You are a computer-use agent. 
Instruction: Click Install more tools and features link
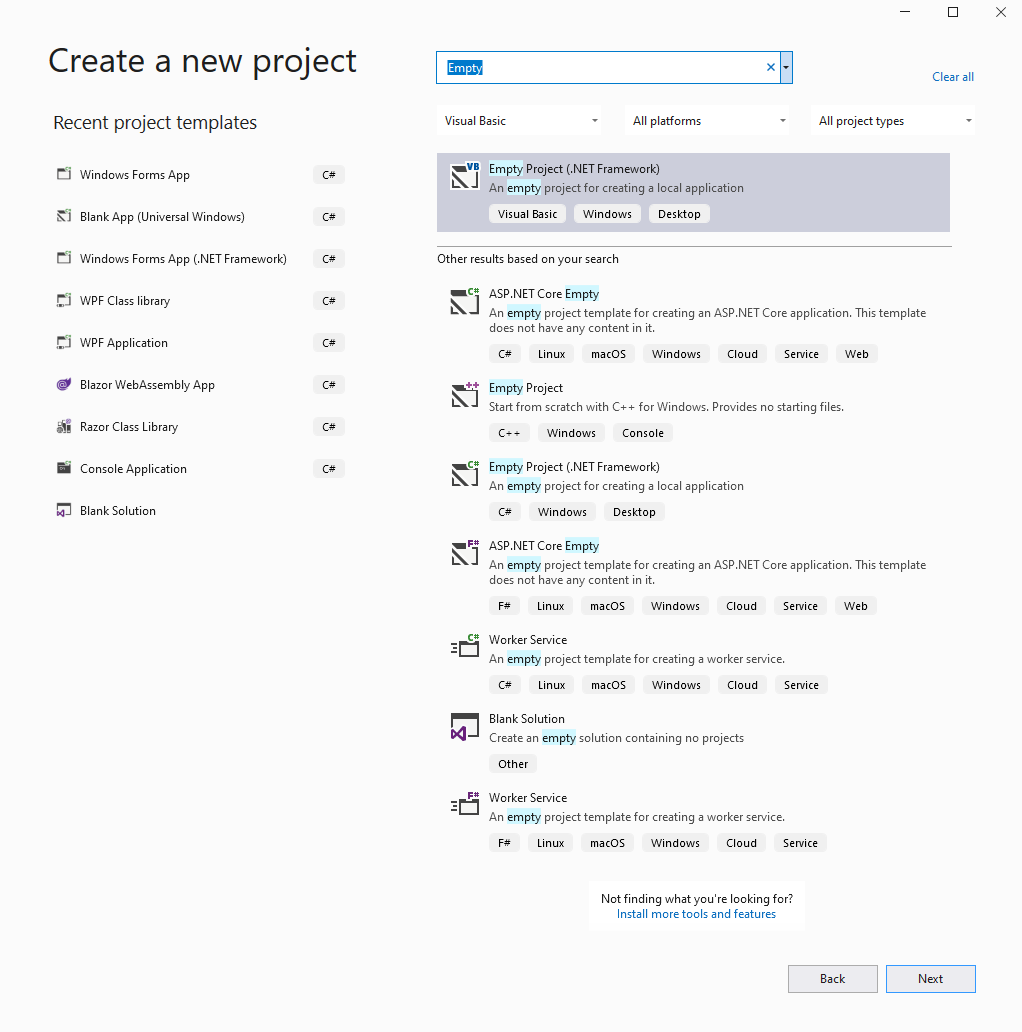(696, 914)
